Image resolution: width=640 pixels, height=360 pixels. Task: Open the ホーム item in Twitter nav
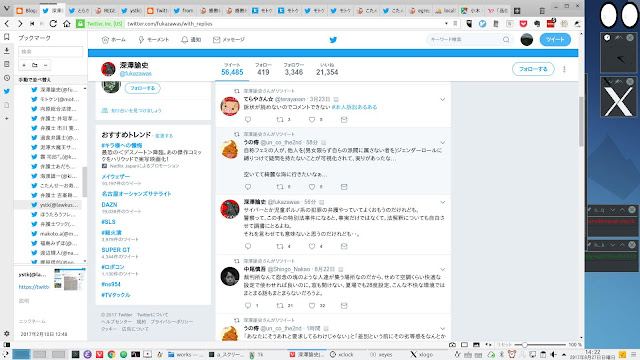point(113,40)
